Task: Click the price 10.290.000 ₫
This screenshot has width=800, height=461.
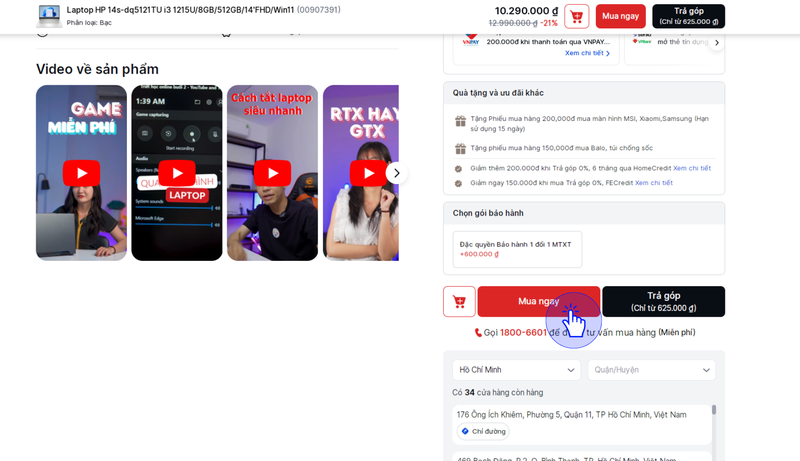Action: tap(527, 11)
